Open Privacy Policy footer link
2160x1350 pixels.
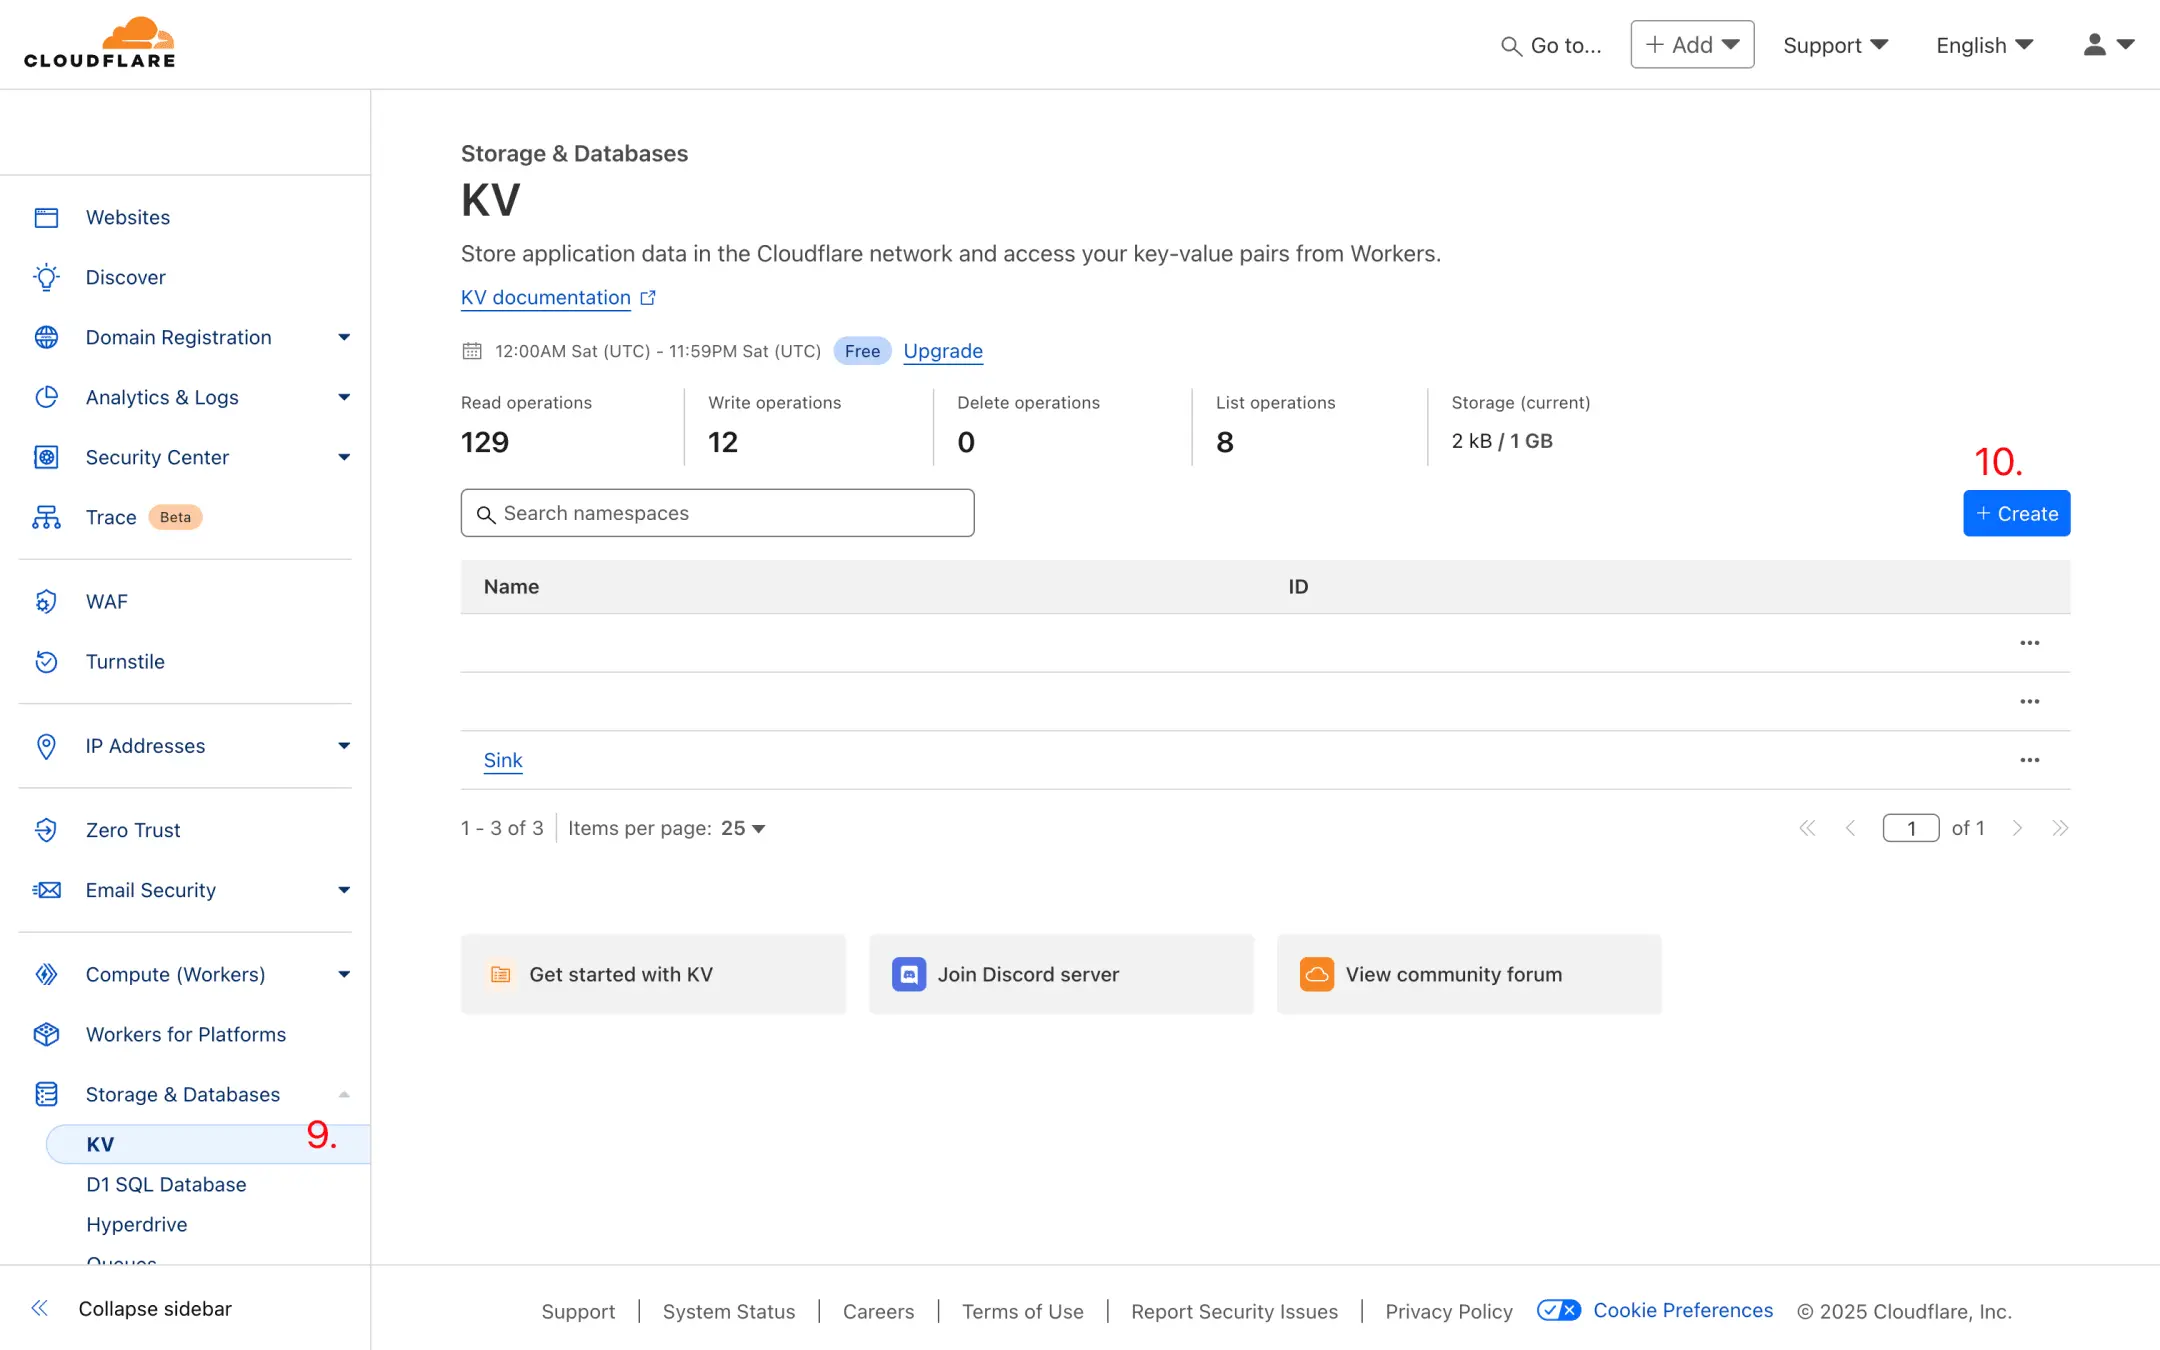[x=1449, y=1311]
